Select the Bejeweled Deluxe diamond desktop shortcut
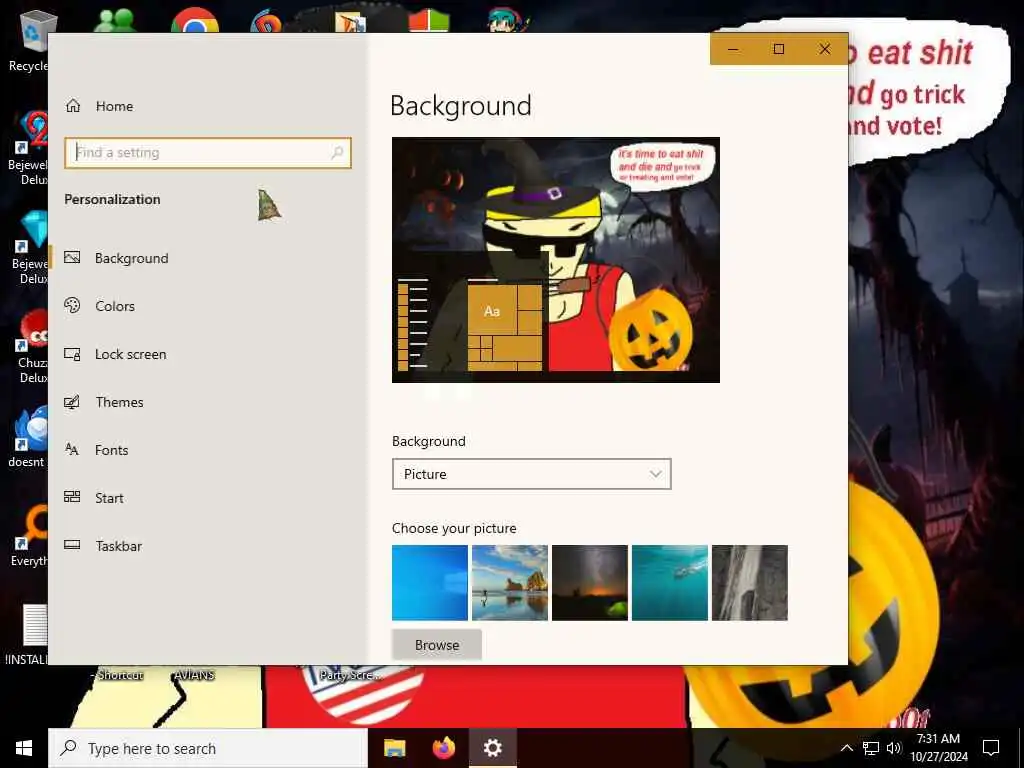The width and height of the screenshot is (1024, 768). 30,247
